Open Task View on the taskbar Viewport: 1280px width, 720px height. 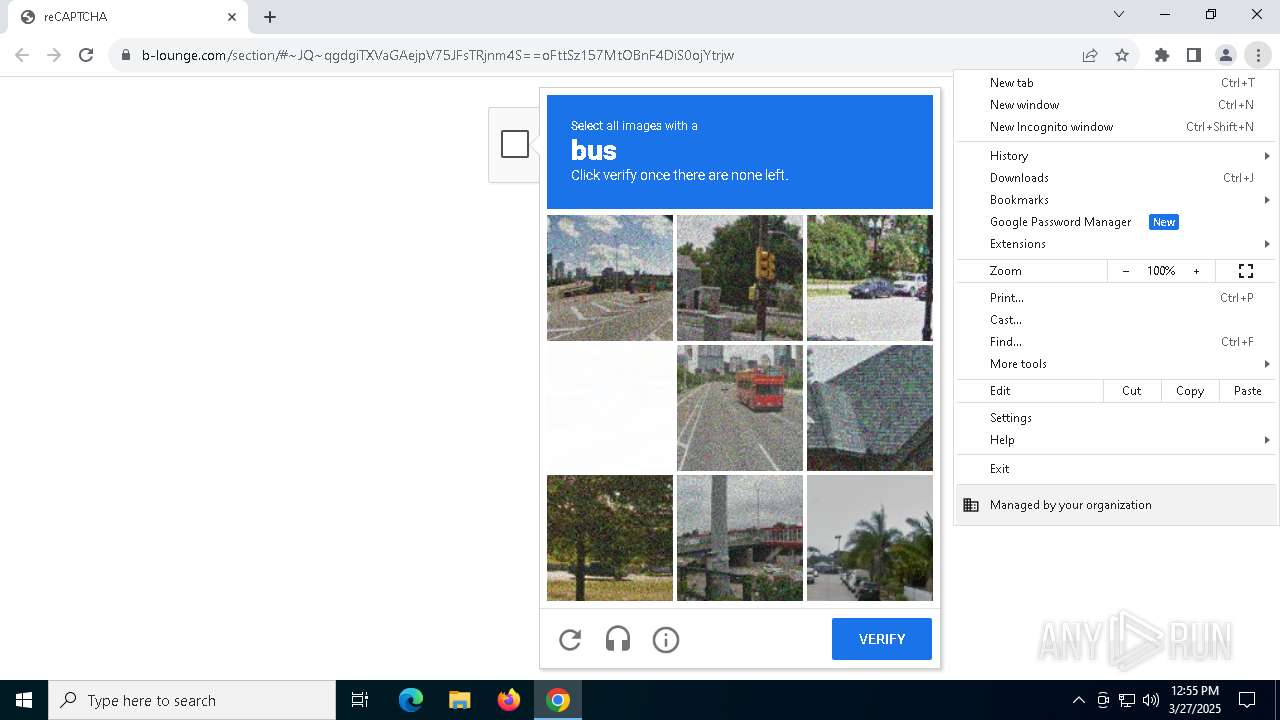(360, 700)
